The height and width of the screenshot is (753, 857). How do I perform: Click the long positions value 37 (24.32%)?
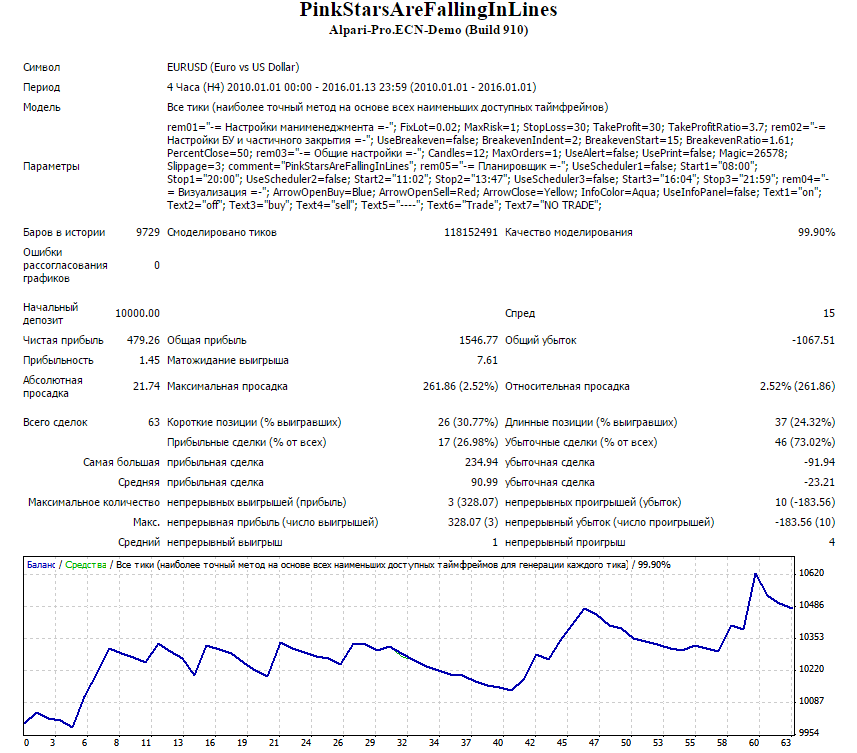coord(805,422)
